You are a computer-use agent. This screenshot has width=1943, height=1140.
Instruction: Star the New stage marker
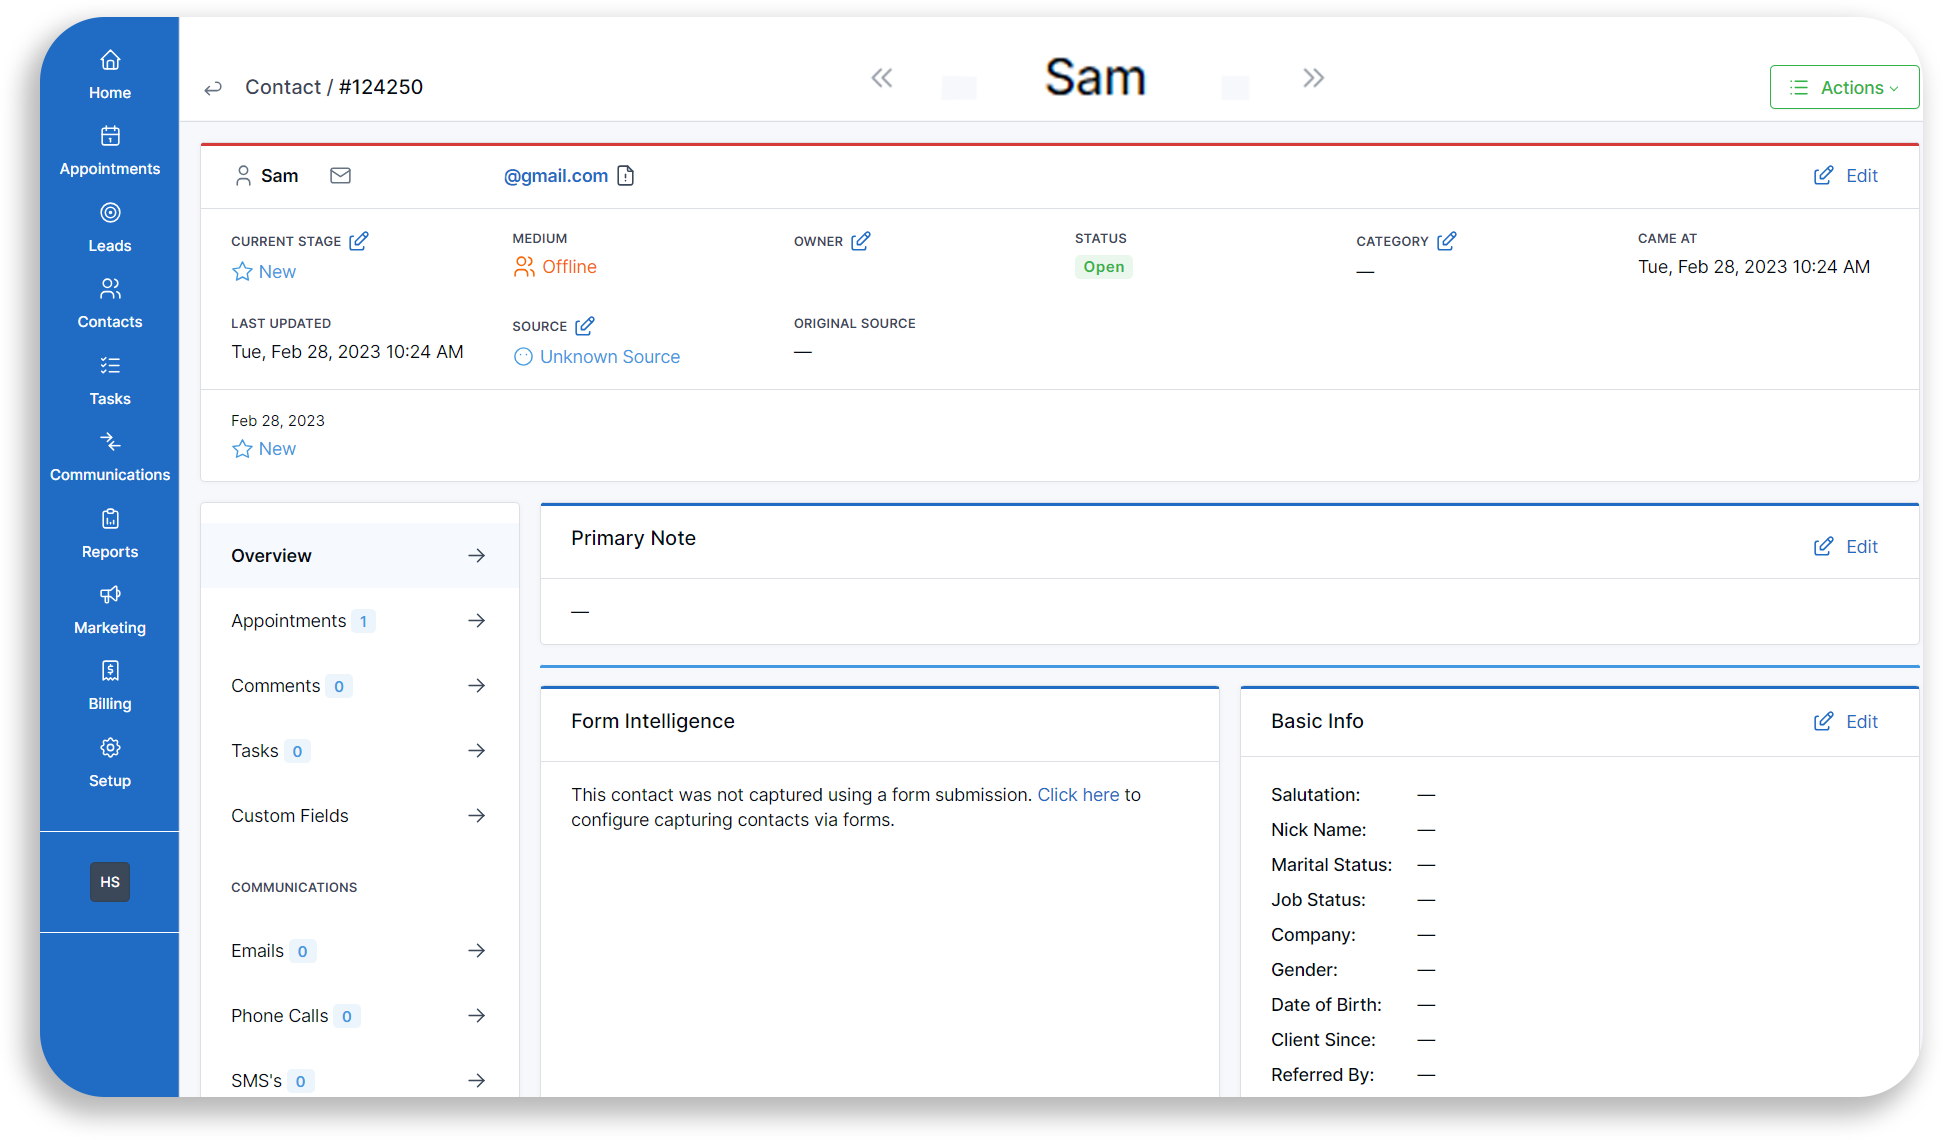(241, 271)
